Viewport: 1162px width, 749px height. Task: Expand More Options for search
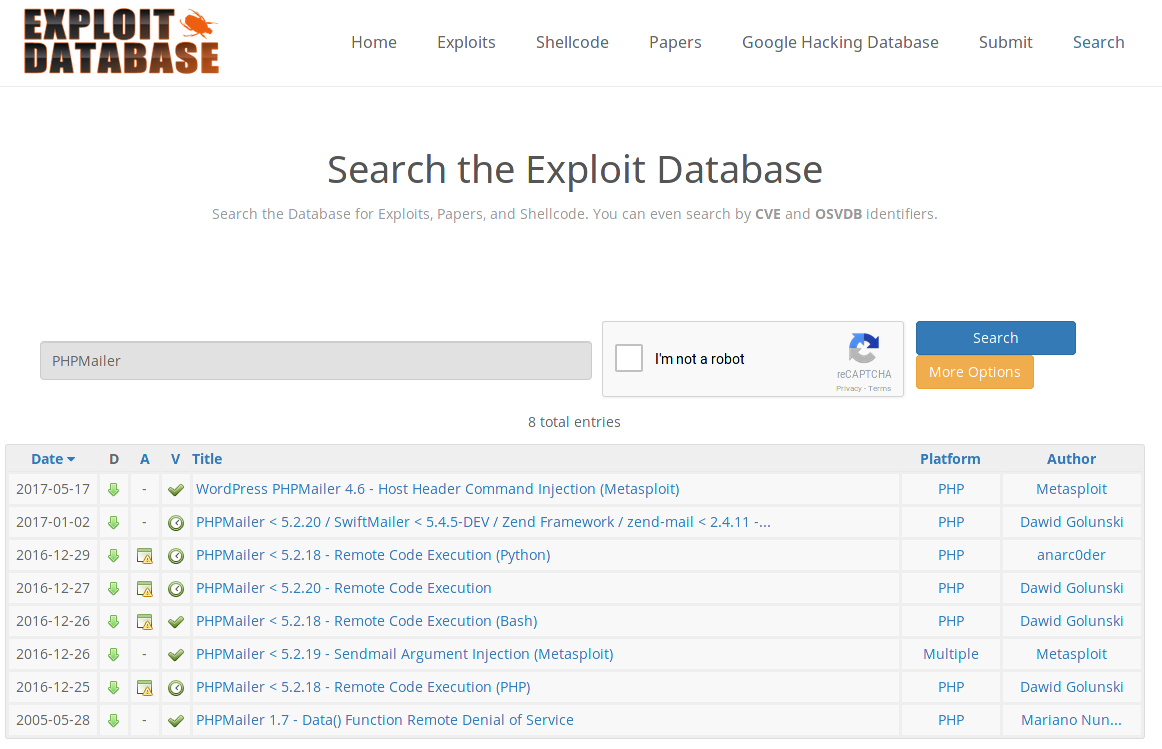tap(975, 372)
